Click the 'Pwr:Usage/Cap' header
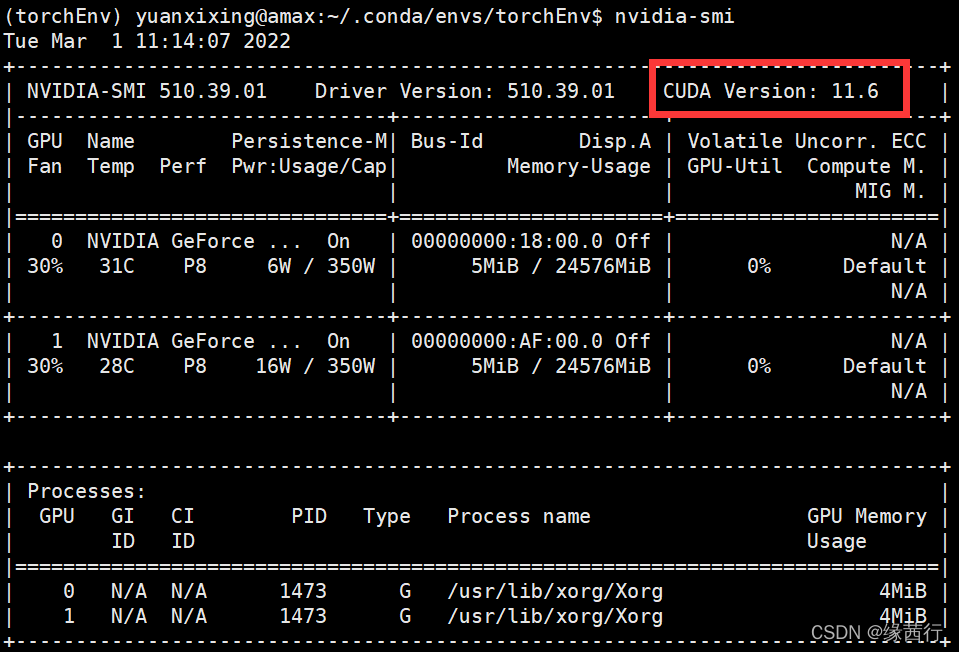The width and height of the screenshot is (959, 652). click(x=309, y=166)
